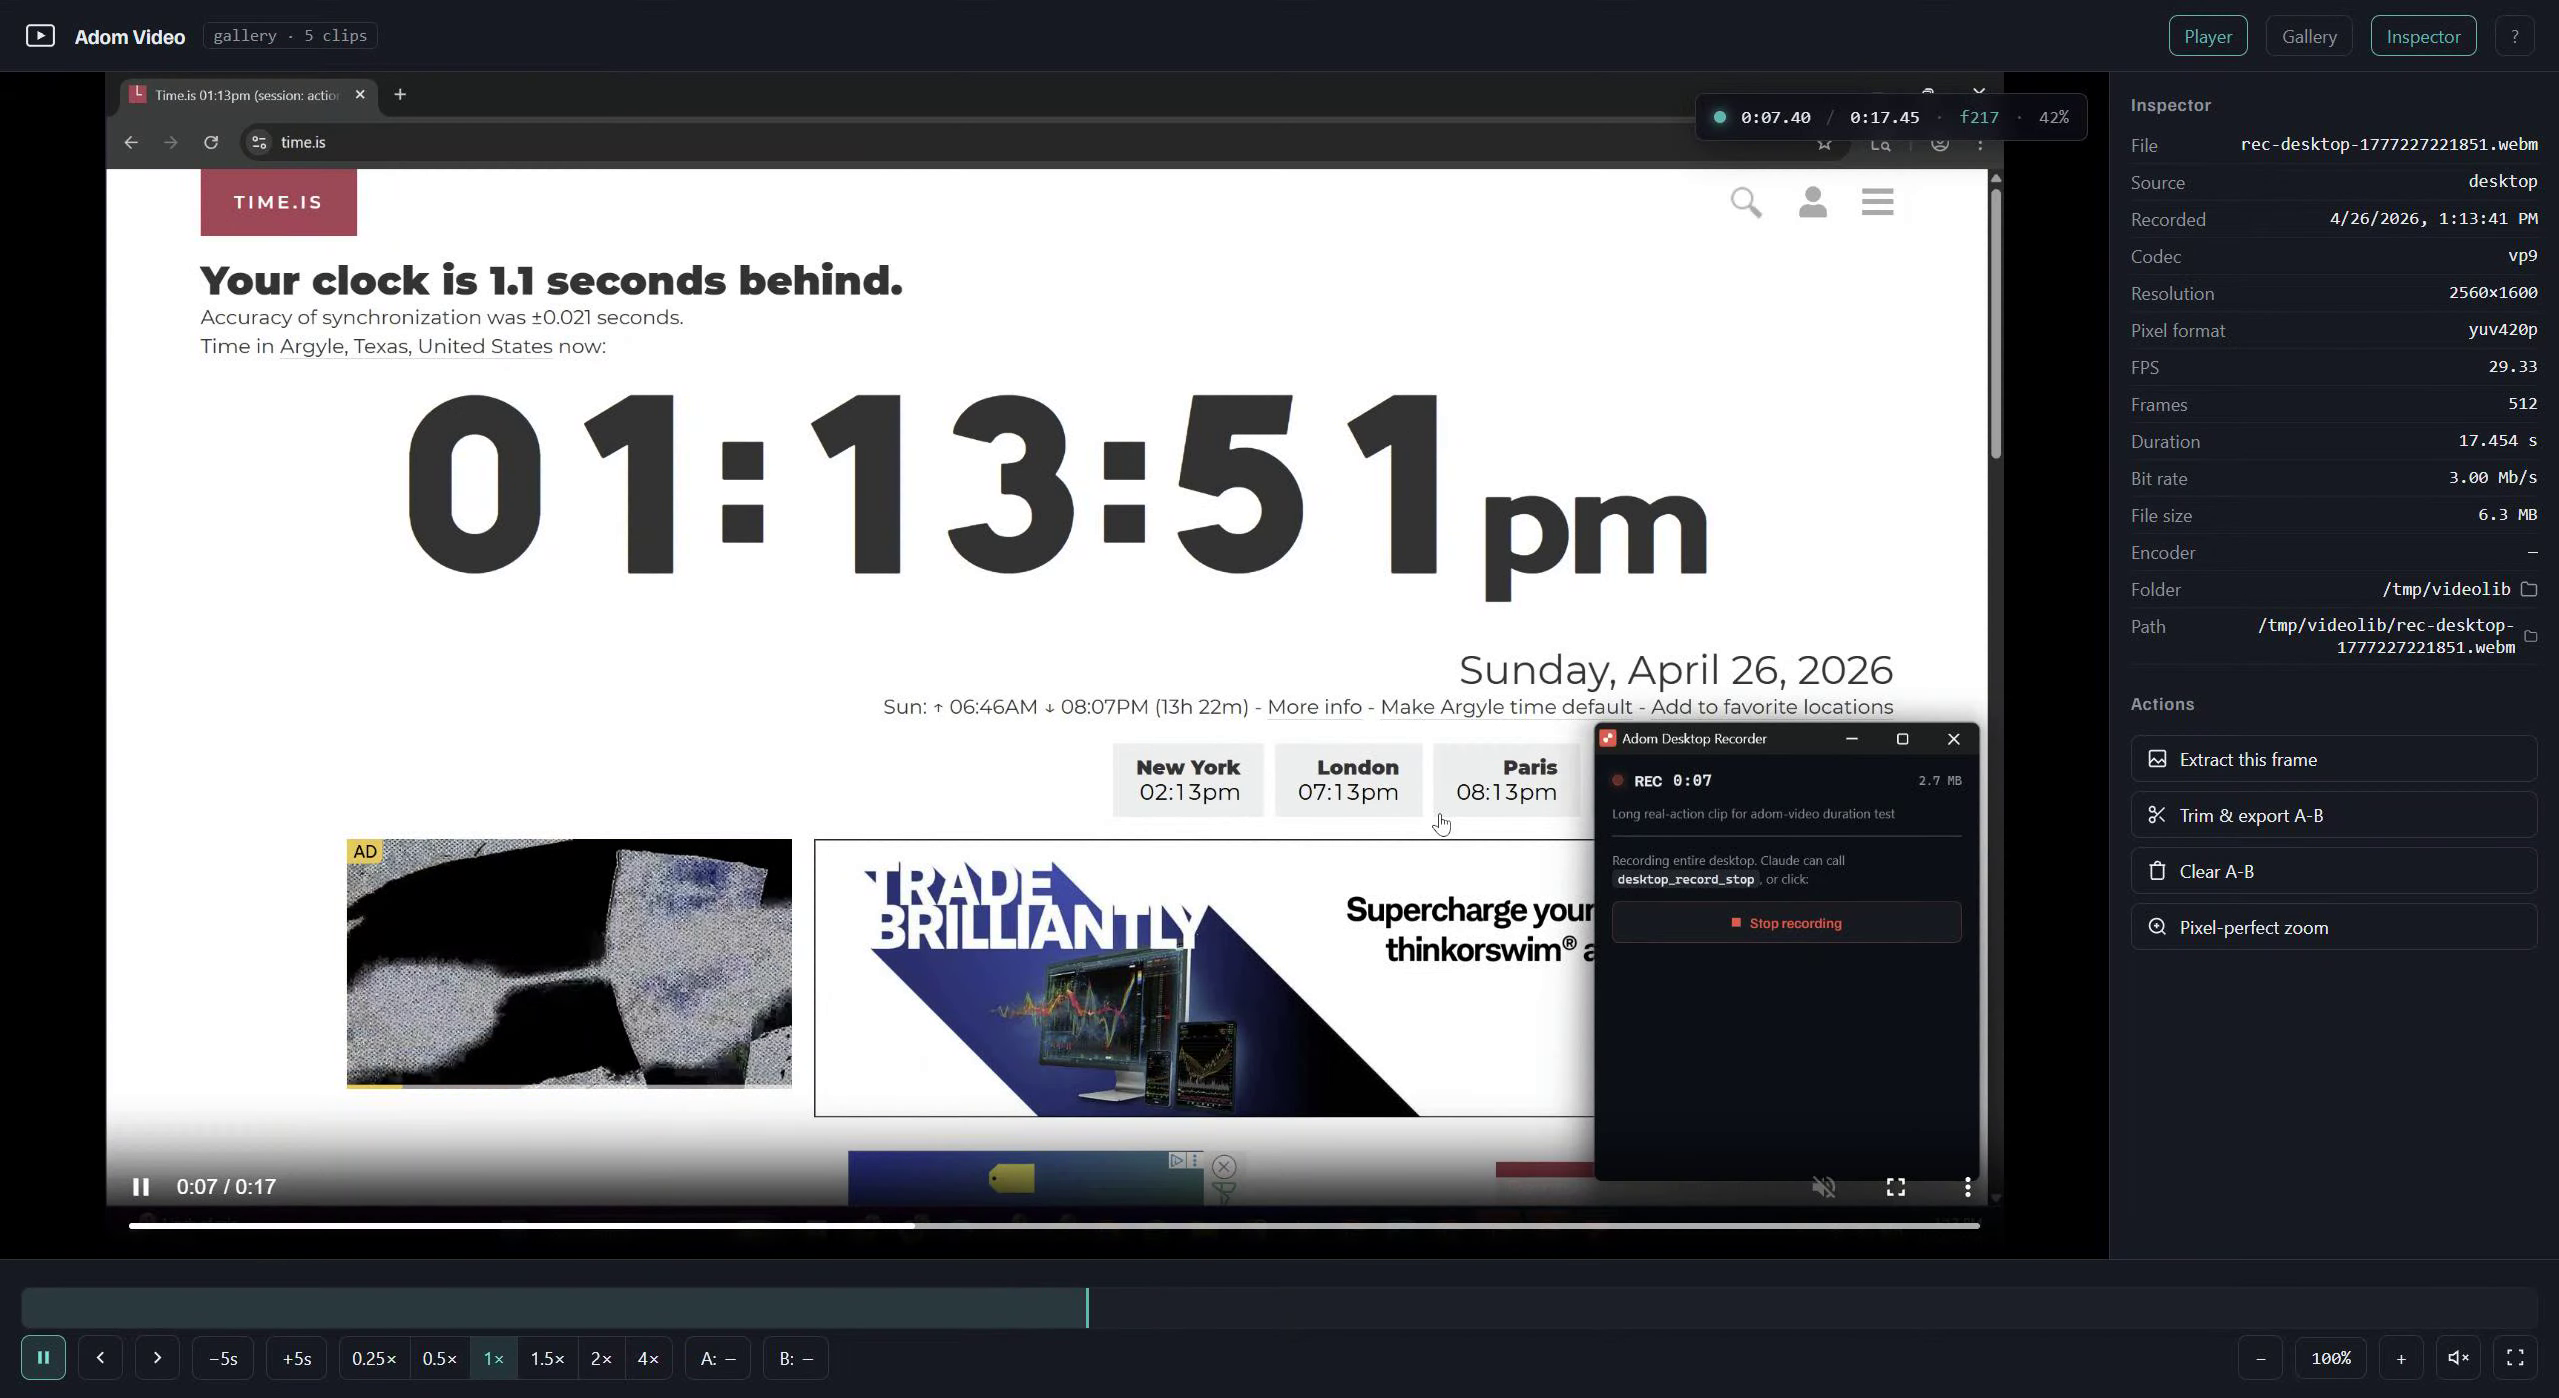Open the help question mark button

[x=2514, y=36]
